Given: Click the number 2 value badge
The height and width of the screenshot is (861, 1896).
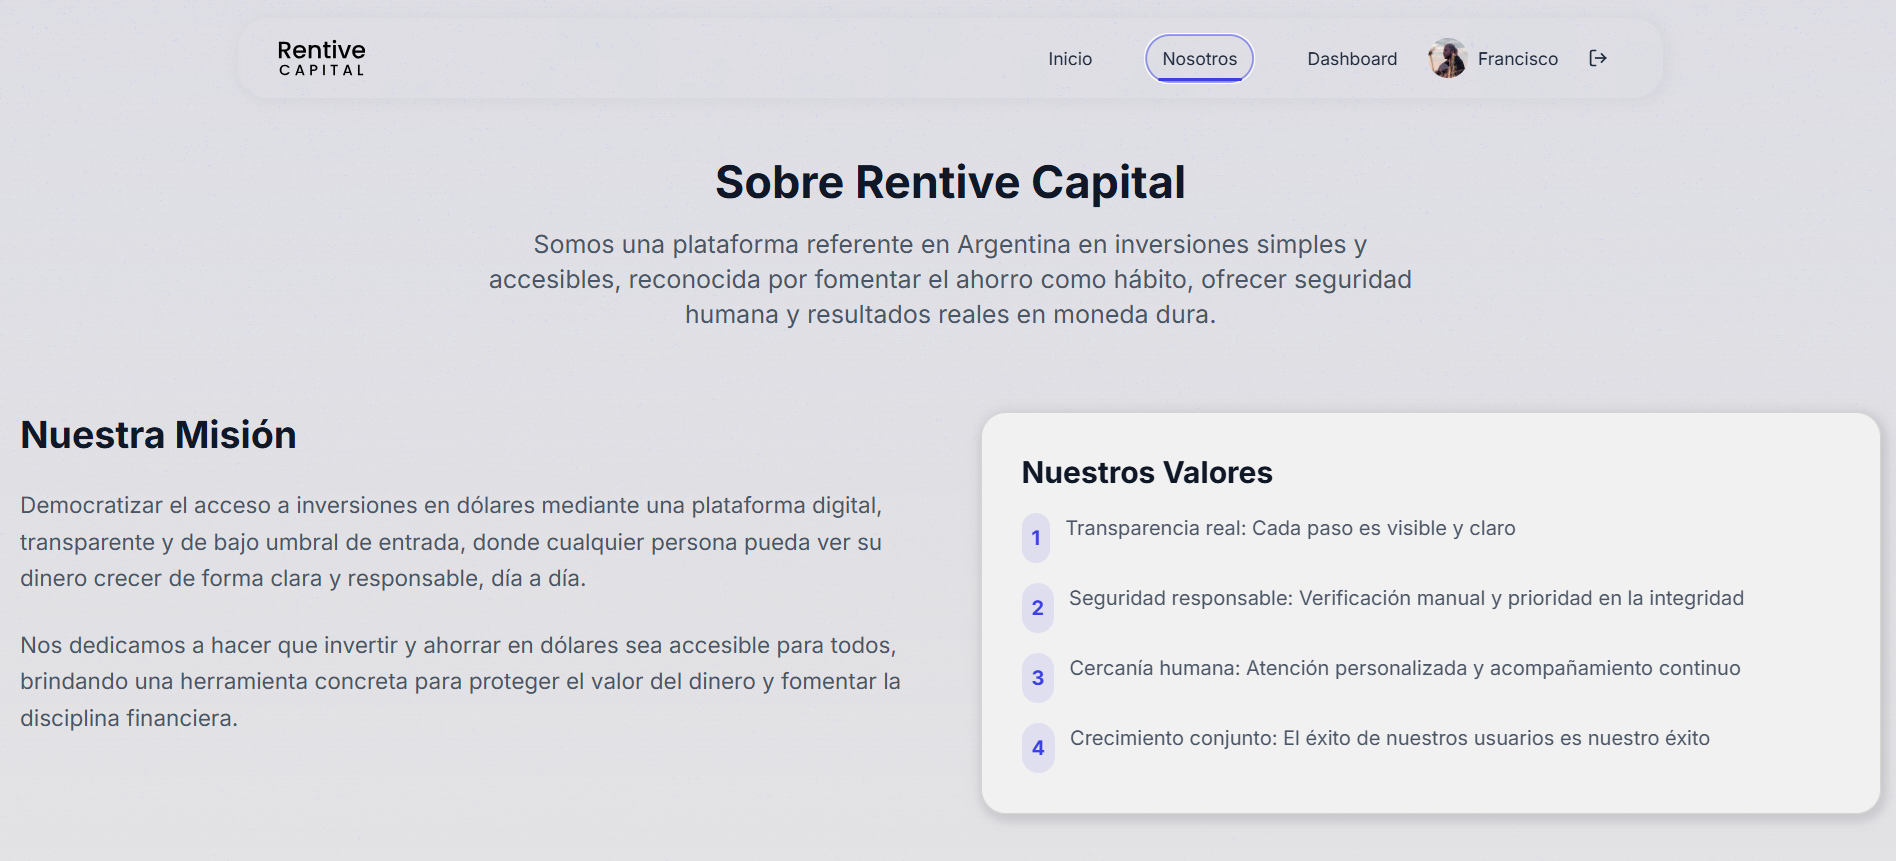Looking at the screenshot, I should click(x=1038, y=608).
